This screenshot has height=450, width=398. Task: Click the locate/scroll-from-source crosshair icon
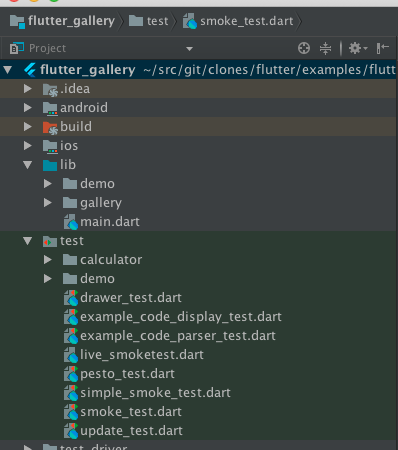tap(304, 48)
